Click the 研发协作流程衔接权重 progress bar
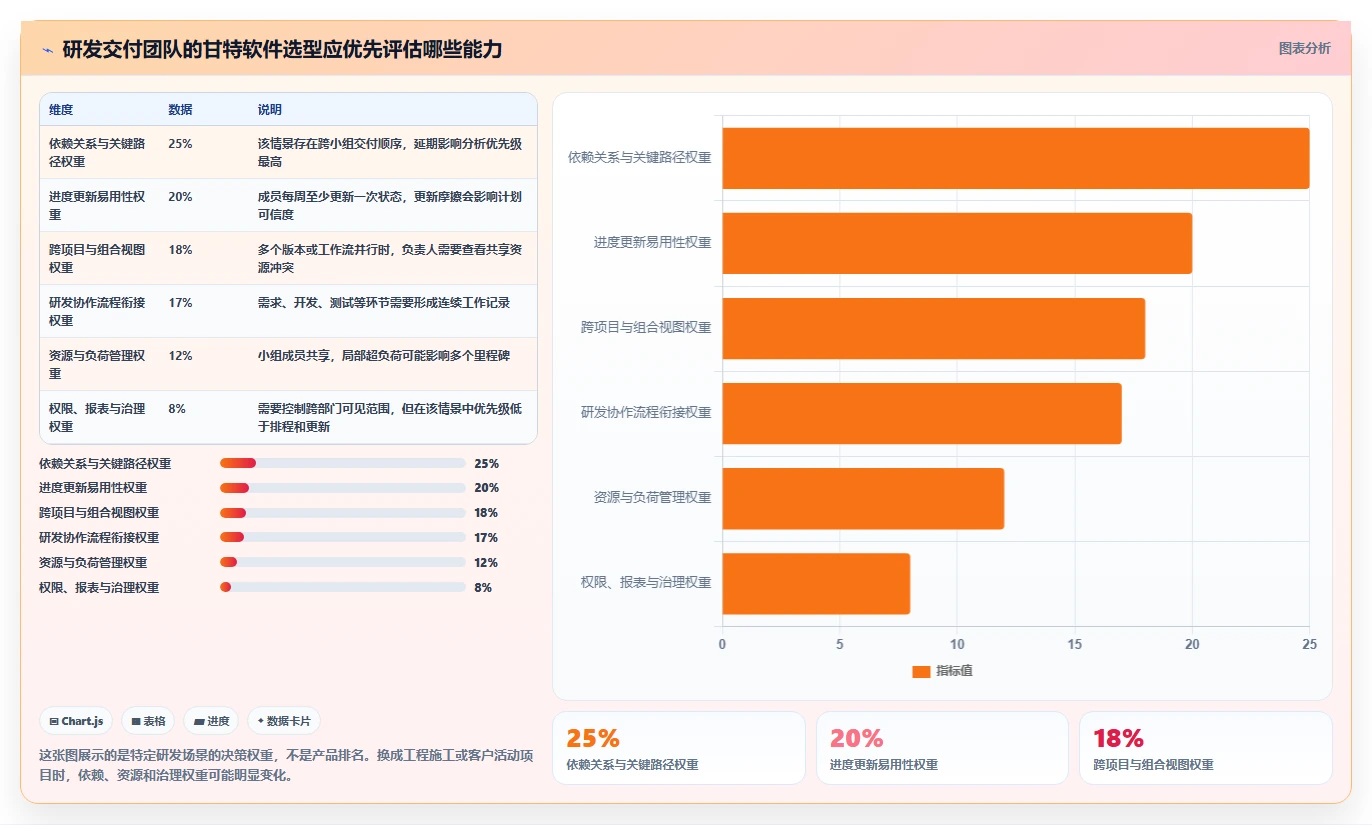This screenshot has height=825, width=1372. click(343, 538)
